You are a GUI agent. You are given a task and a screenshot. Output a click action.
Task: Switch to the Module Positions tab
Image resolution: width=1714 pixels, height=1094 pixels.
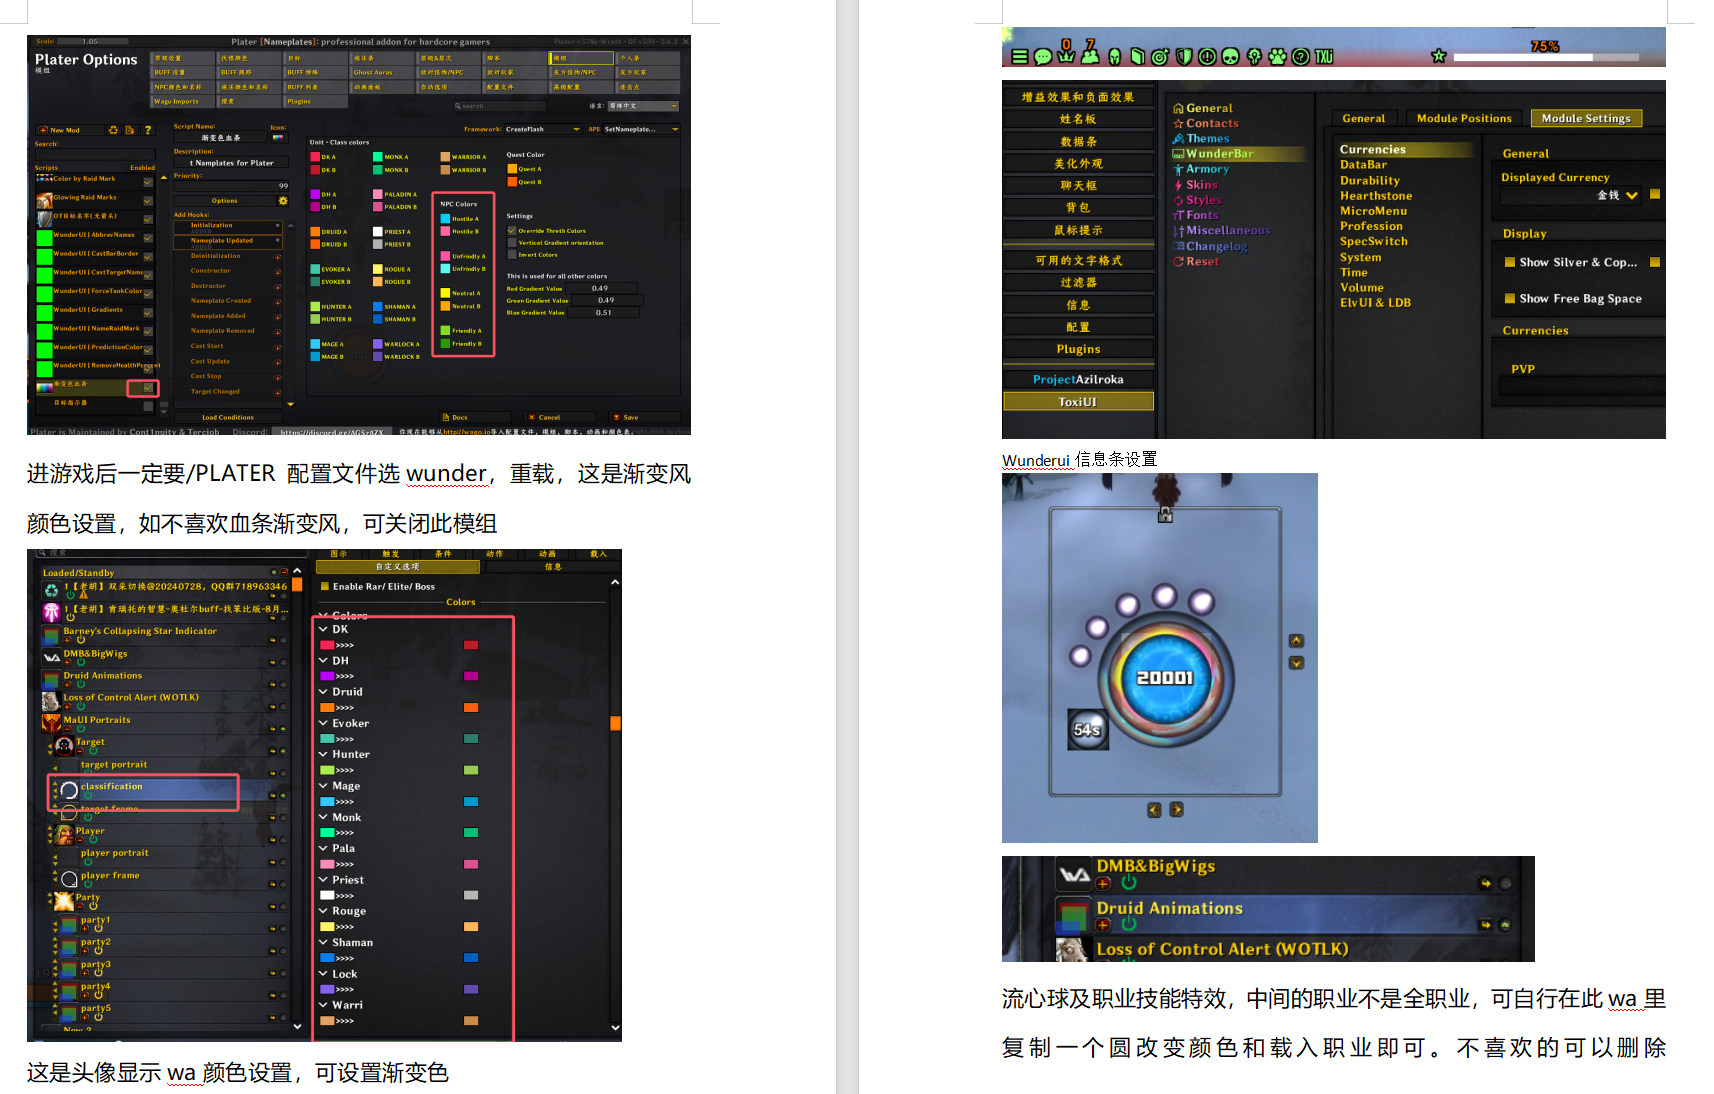[x=1463, y=118]
